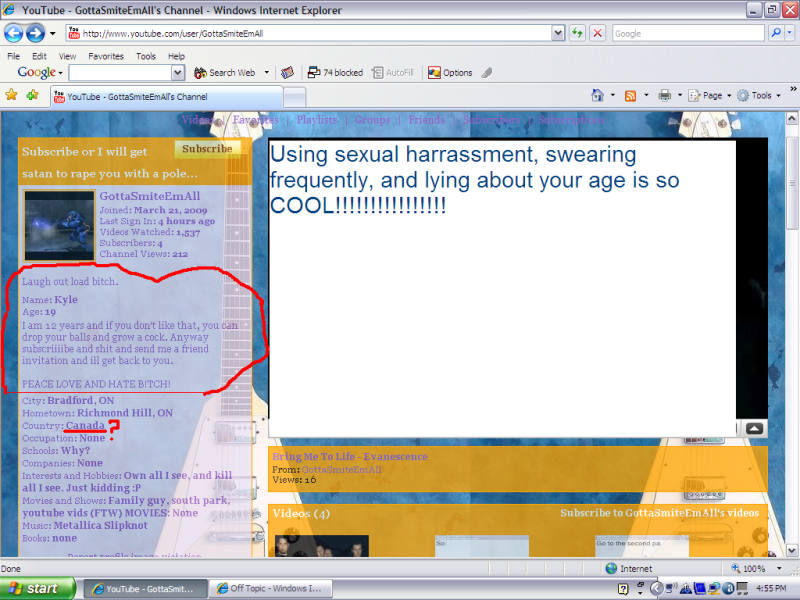Click the highlighter pen icon on Google toolbar
This screenshot has width=800, height=600.
(487, 73)
